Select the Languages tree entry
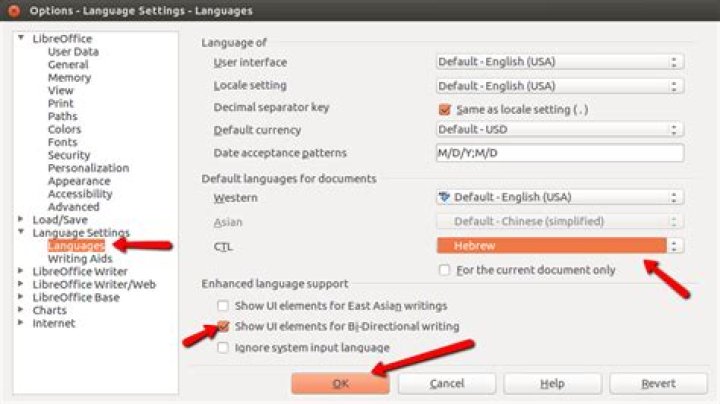The width and height of the screenshot is (720, 404). point(76,246)
